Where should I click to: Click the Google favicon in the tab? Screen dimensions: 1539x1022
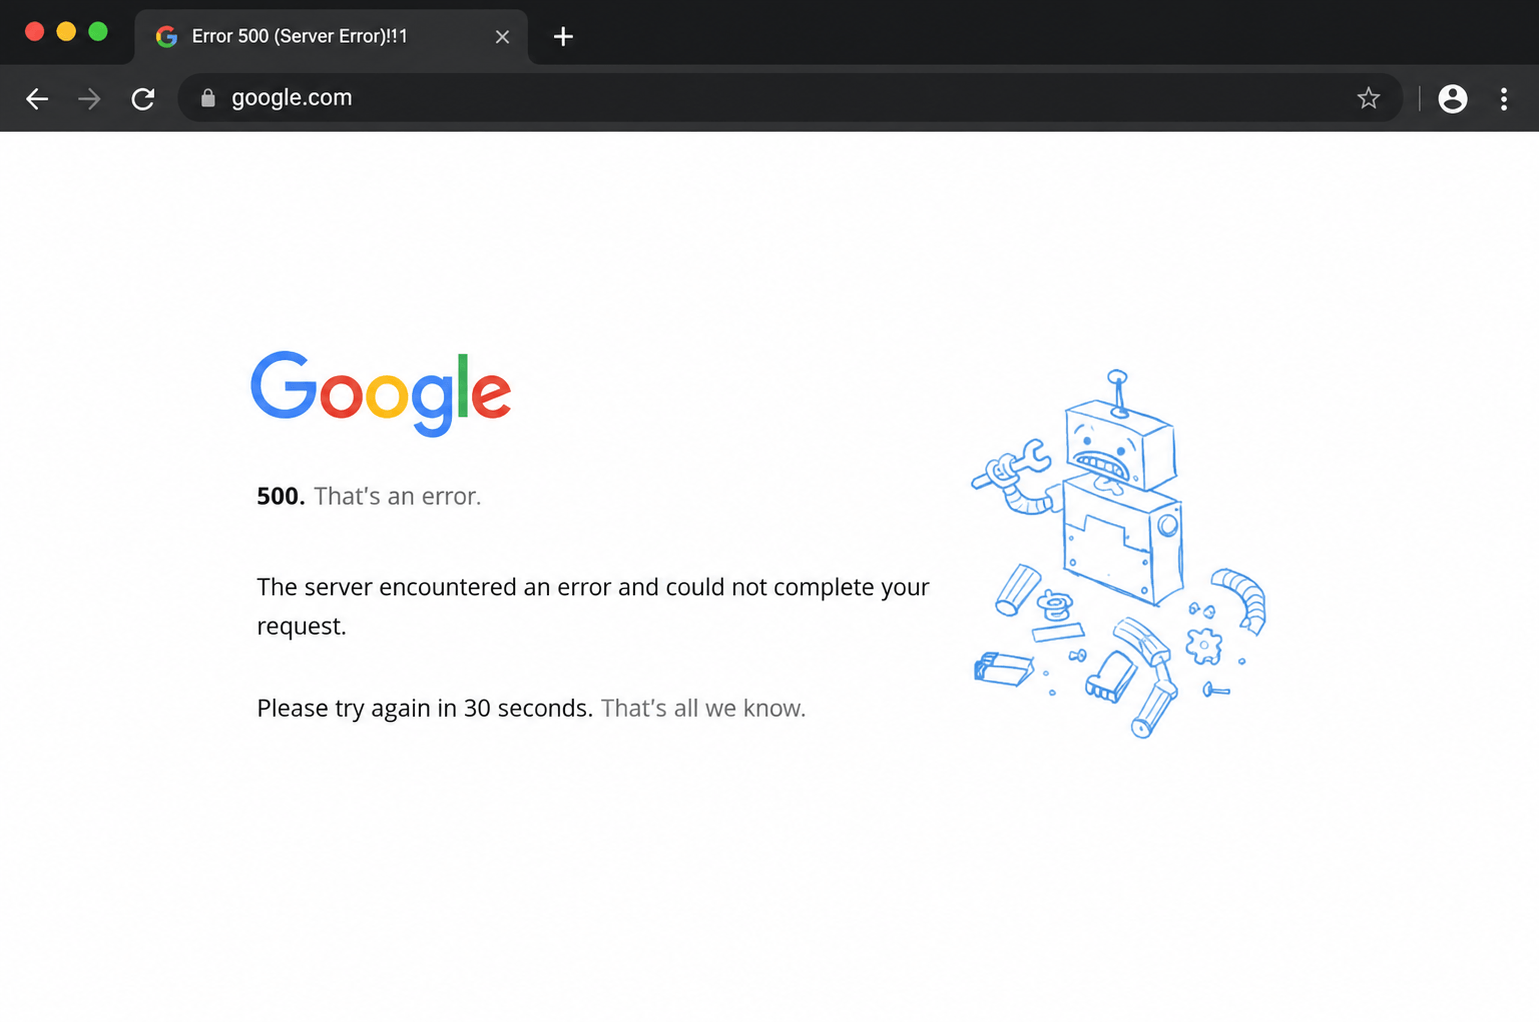click(x=166, y=37)
